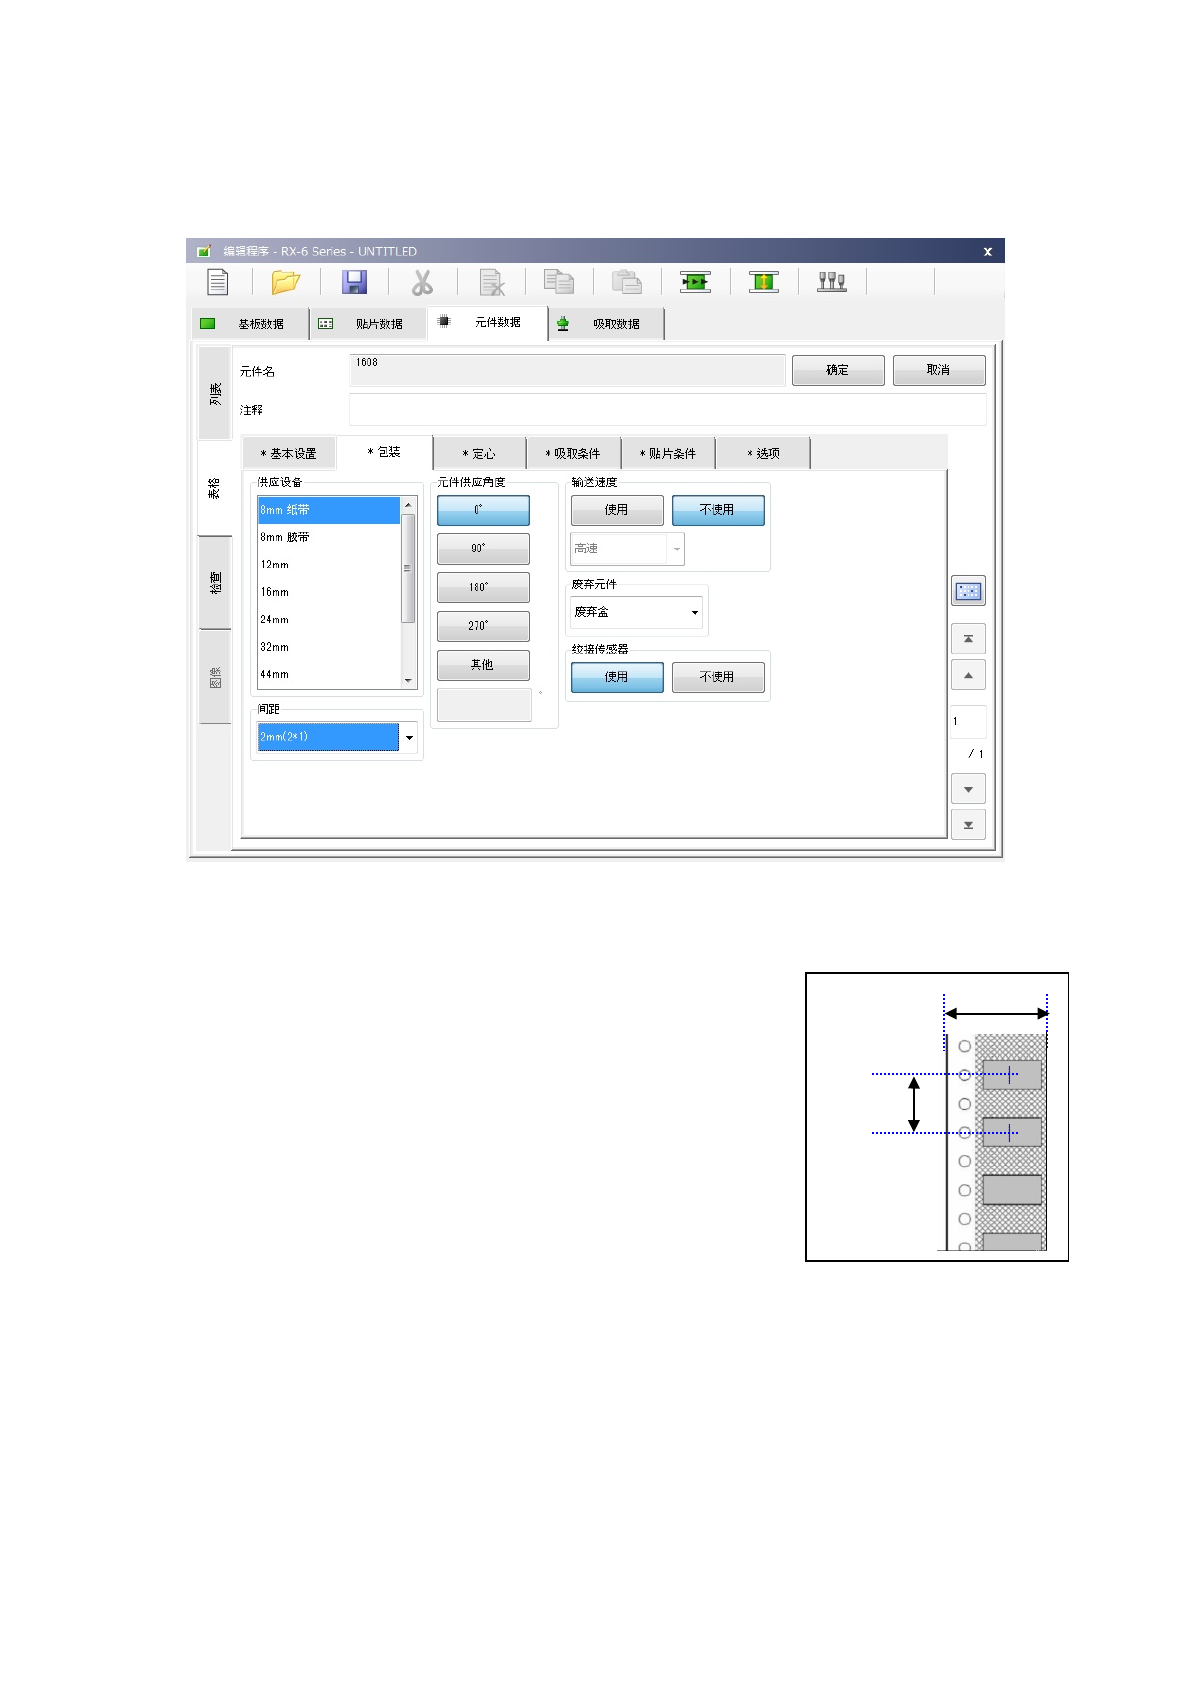Image resolution: width=1191 pixels, height=1684 pixels.
Task: Open a file with the folder icon
Action: (x=285, y=283)
